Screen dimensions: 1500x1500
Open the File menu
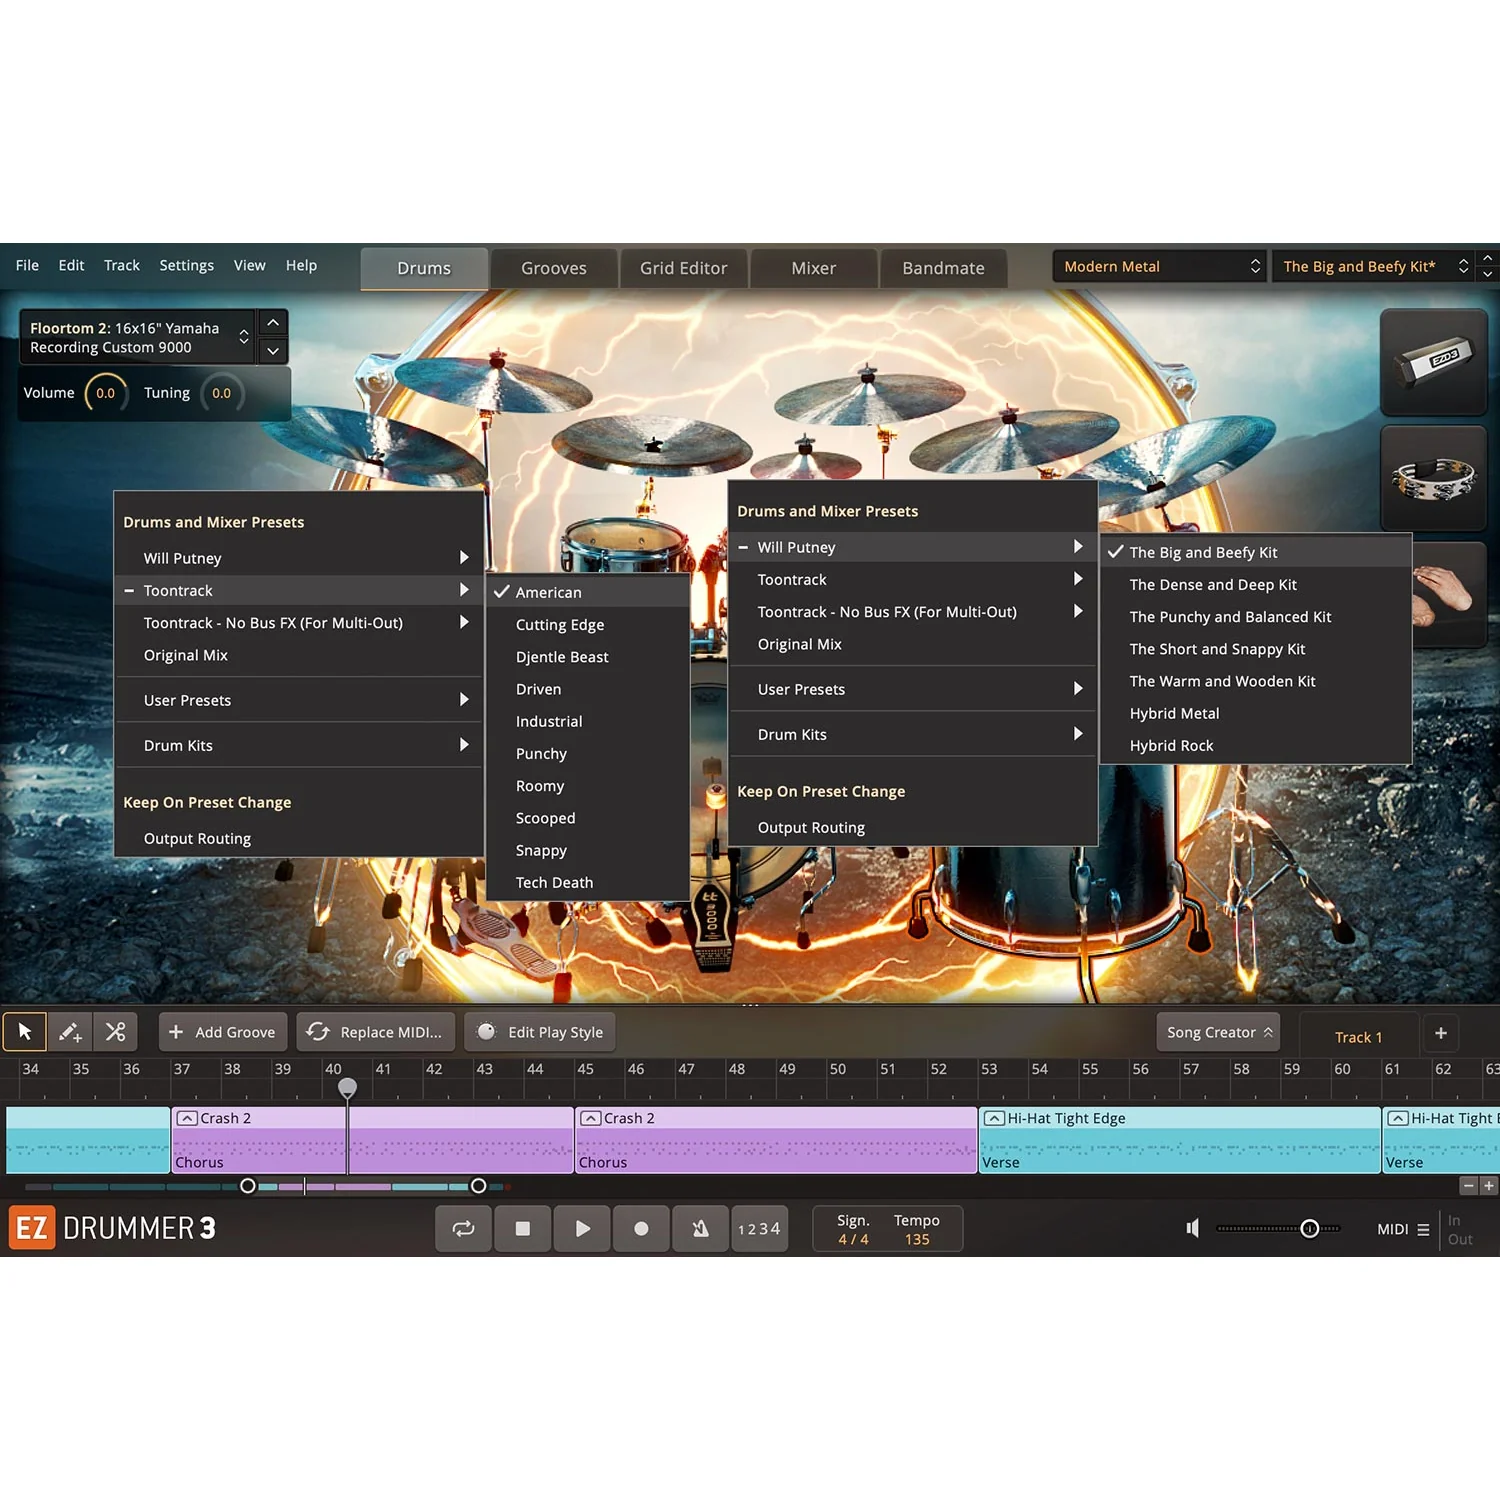click(27, 265)
